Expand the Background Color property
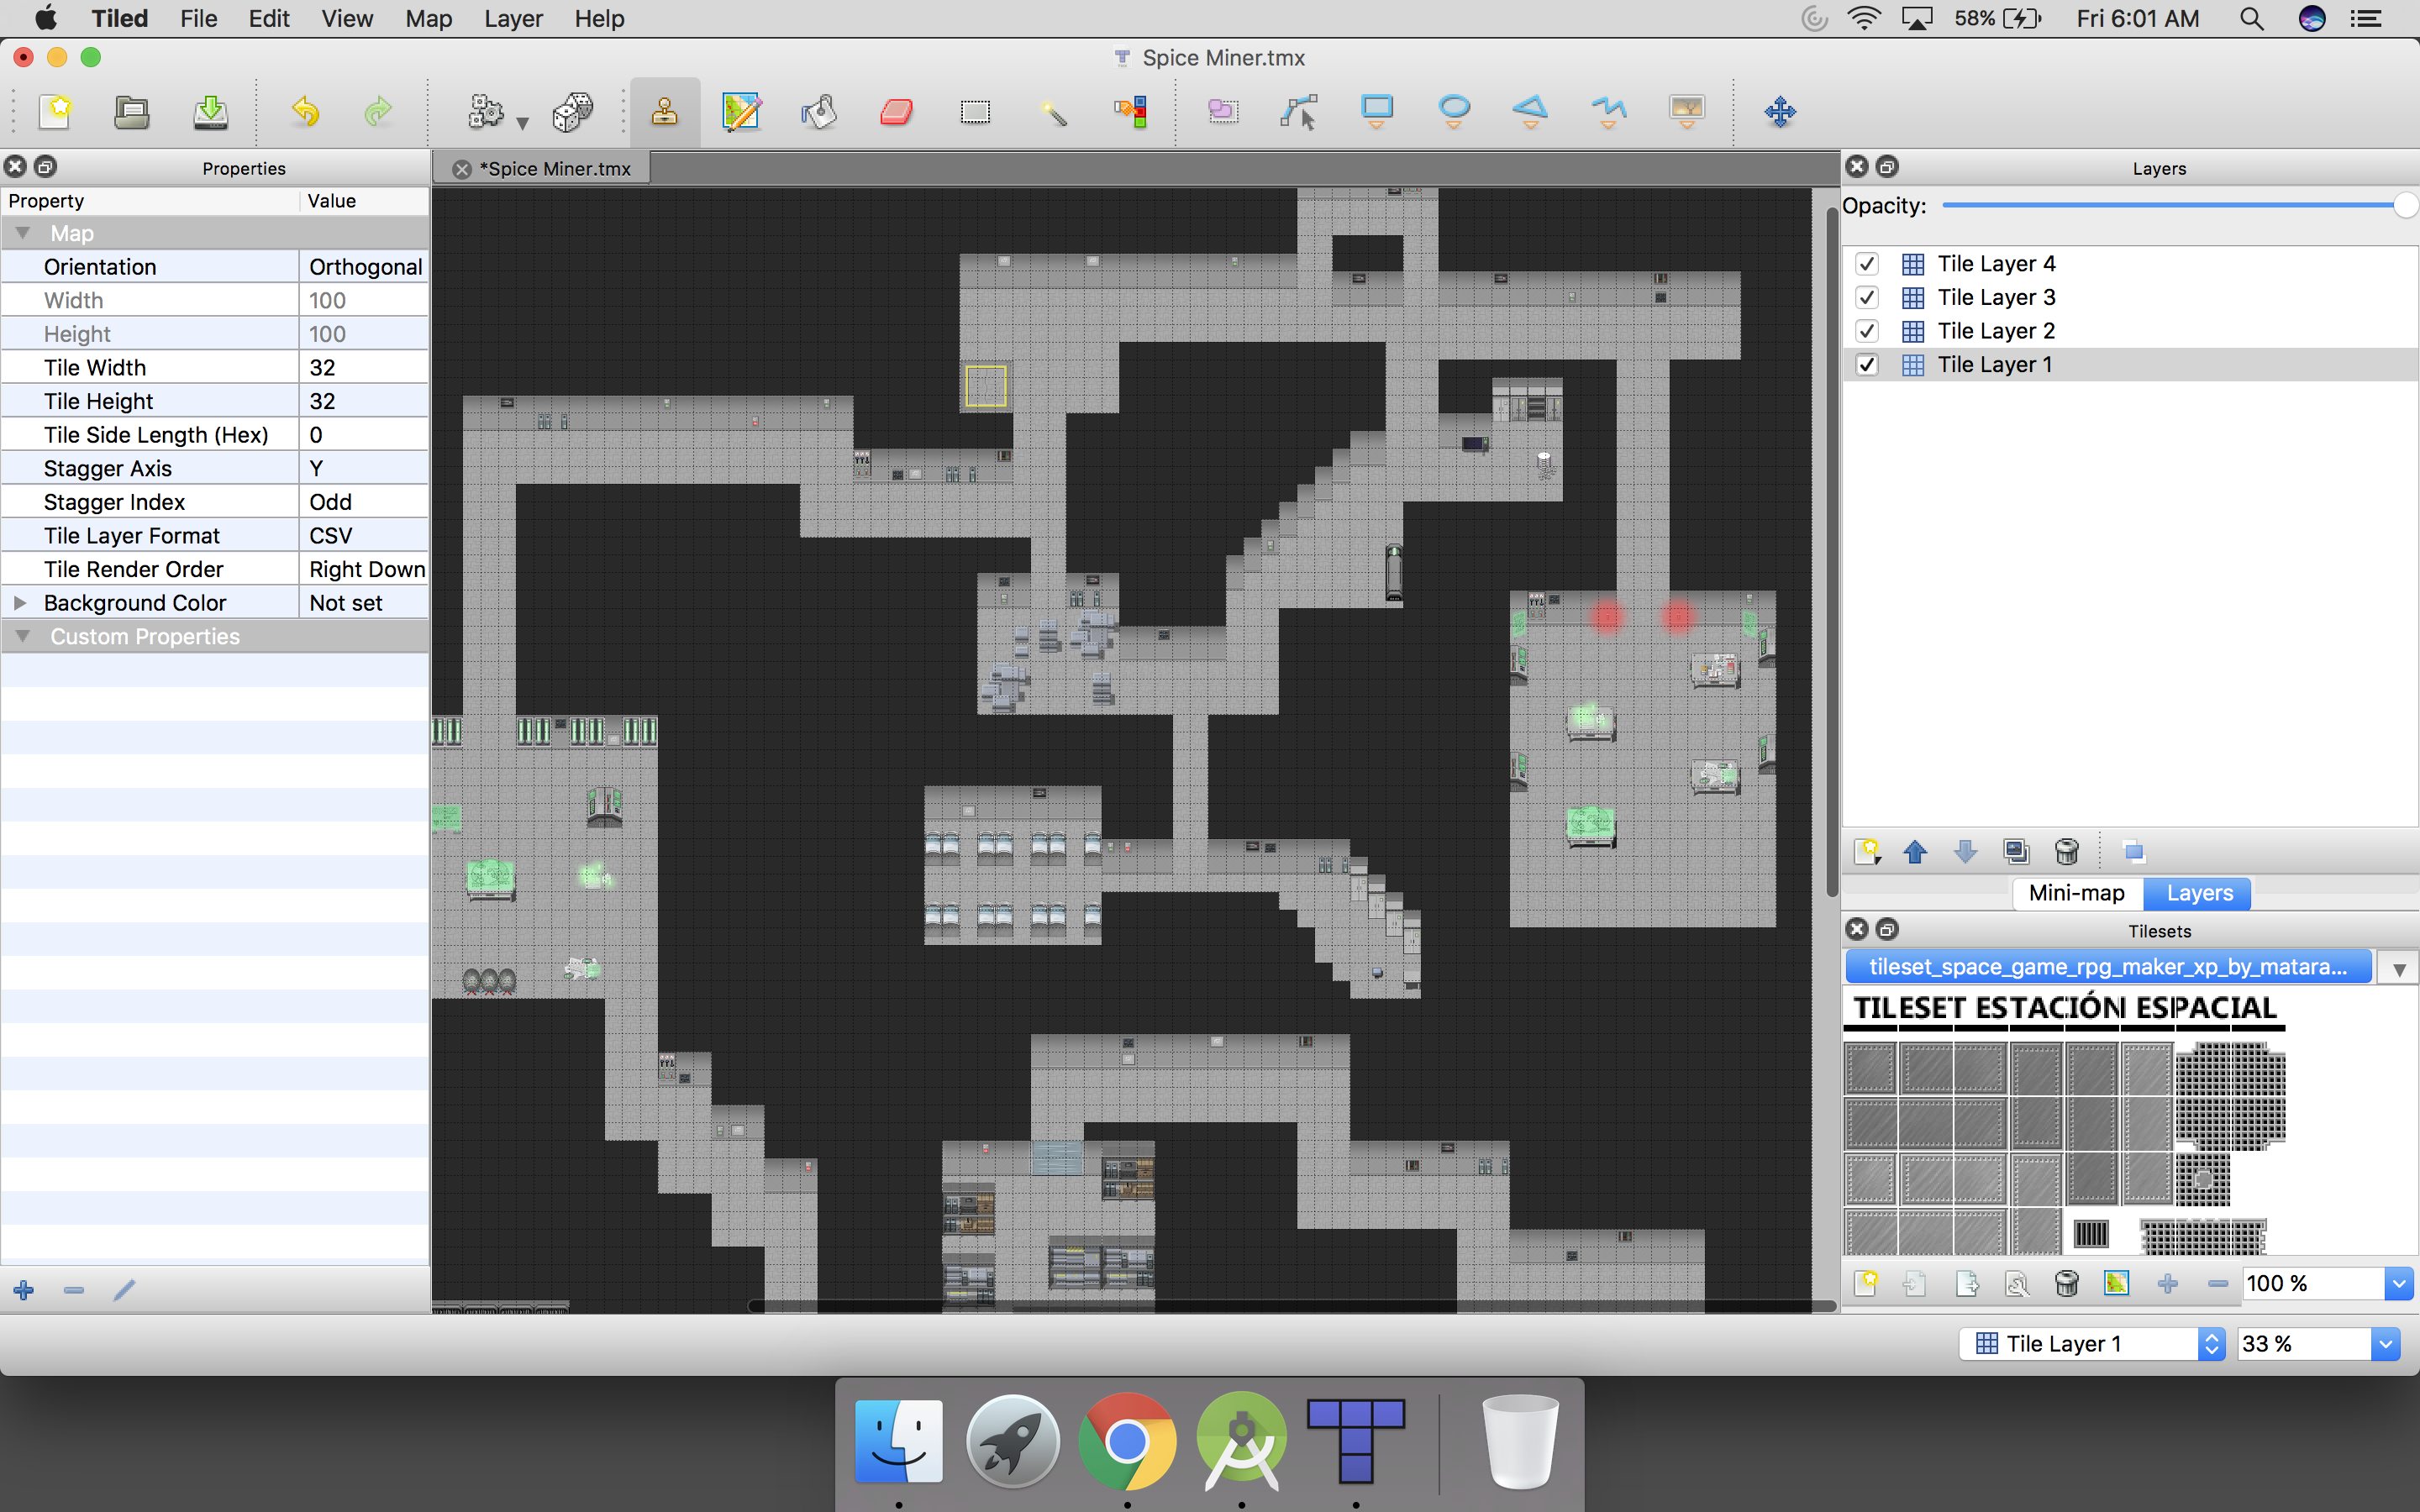2420x1512 pixels. tap(20, 603)
